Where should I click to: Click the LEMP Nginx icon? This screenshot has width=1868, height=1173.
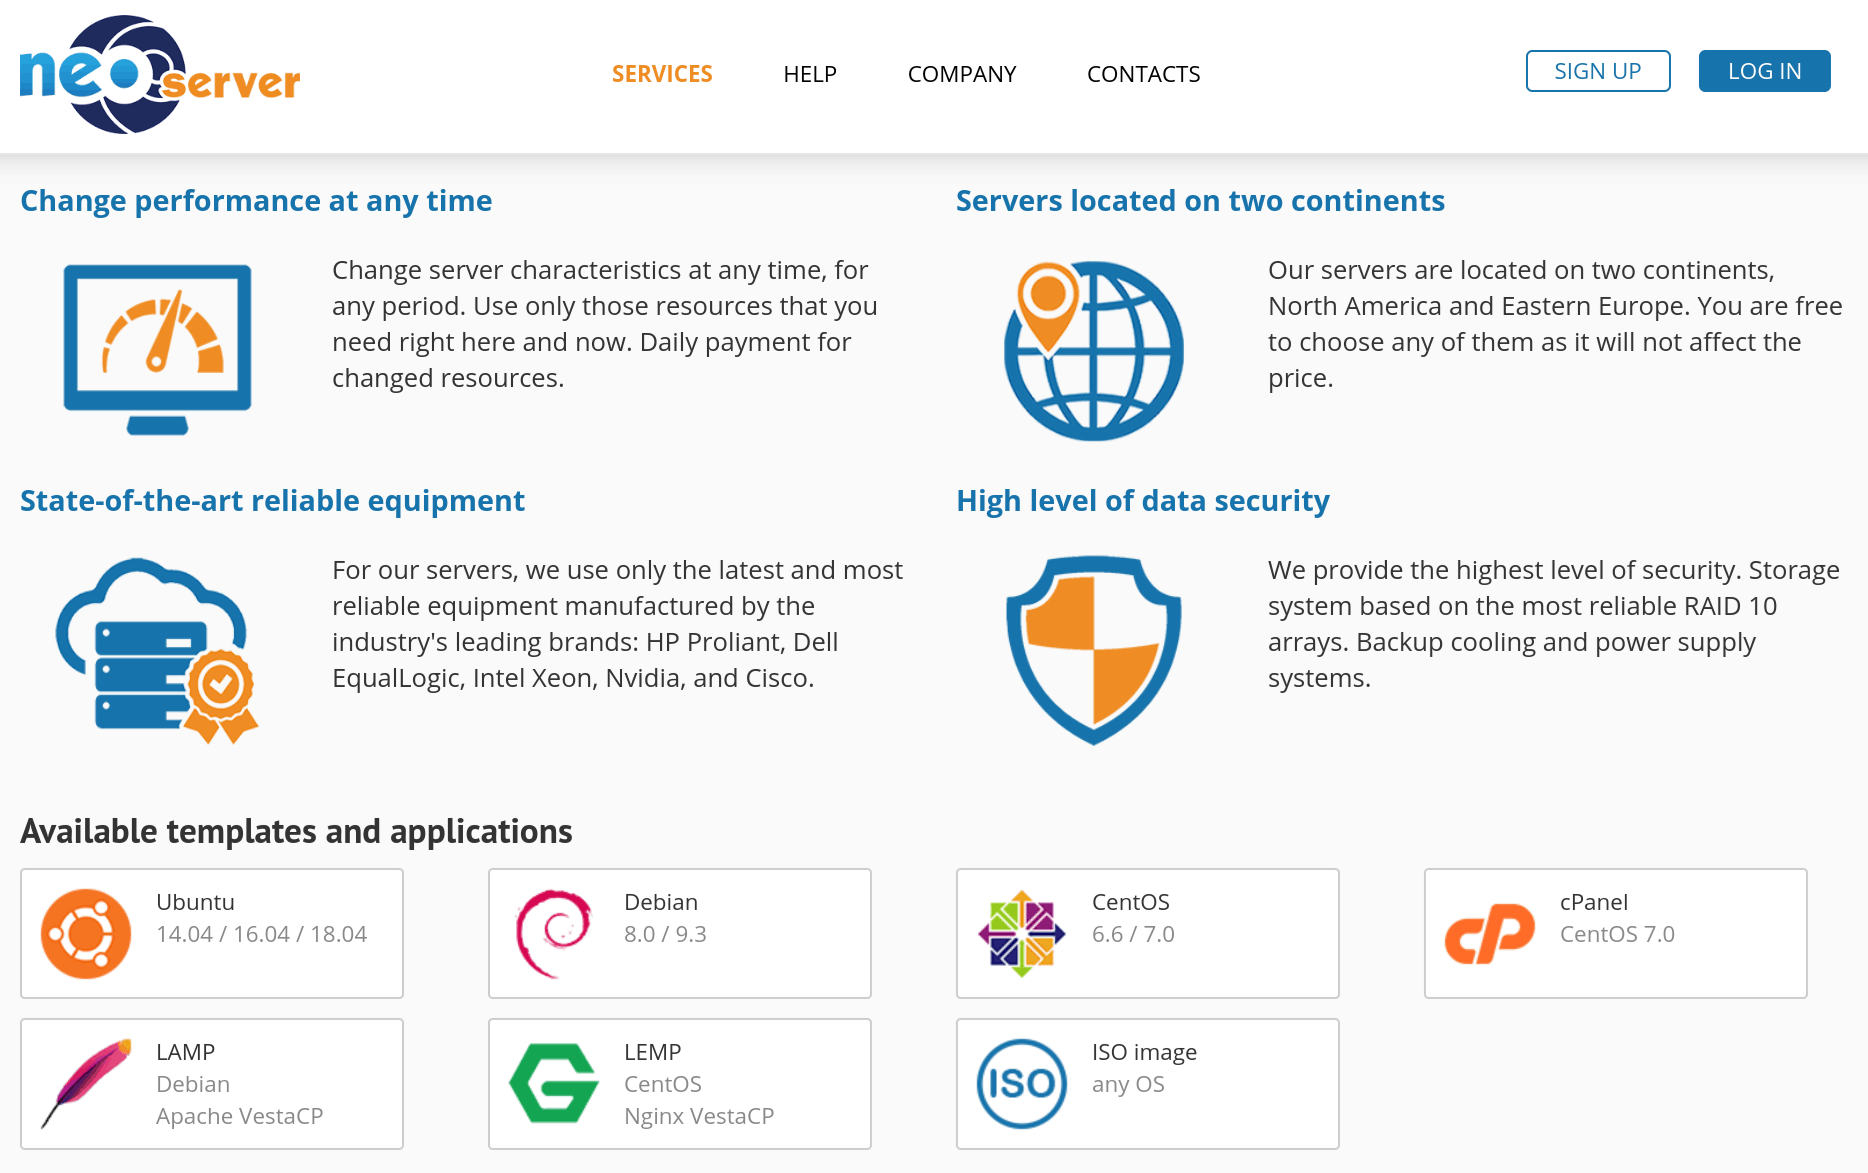click(x=554, y=1083)
